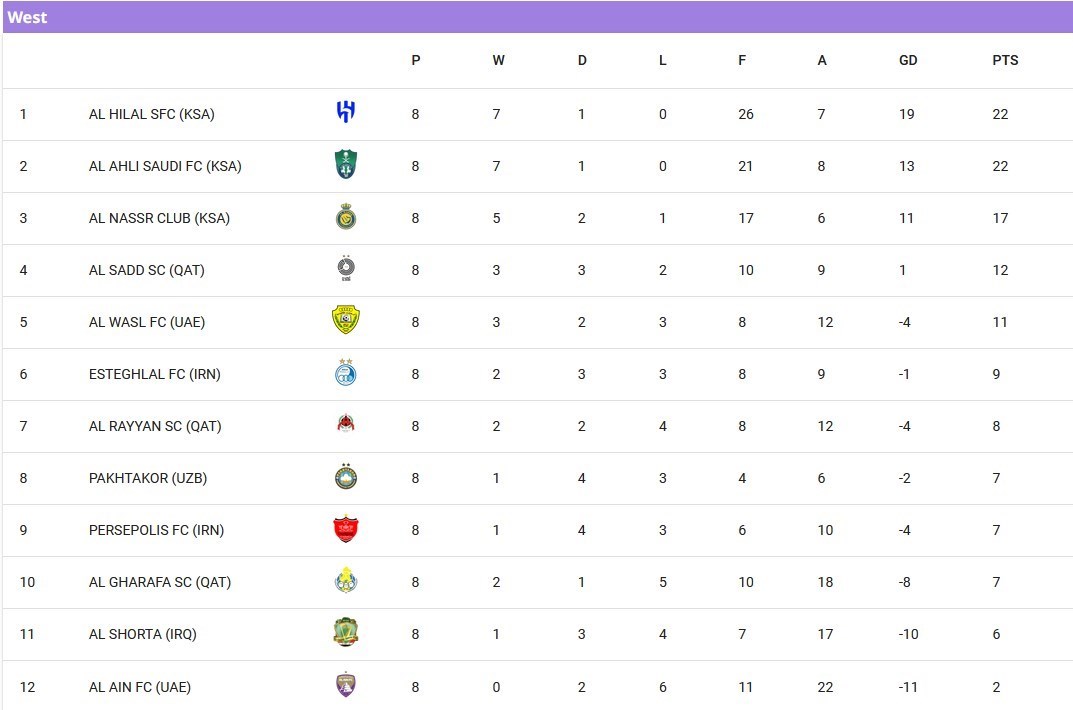Open the Al Wasl FC yellow crest

pos(345,321)
